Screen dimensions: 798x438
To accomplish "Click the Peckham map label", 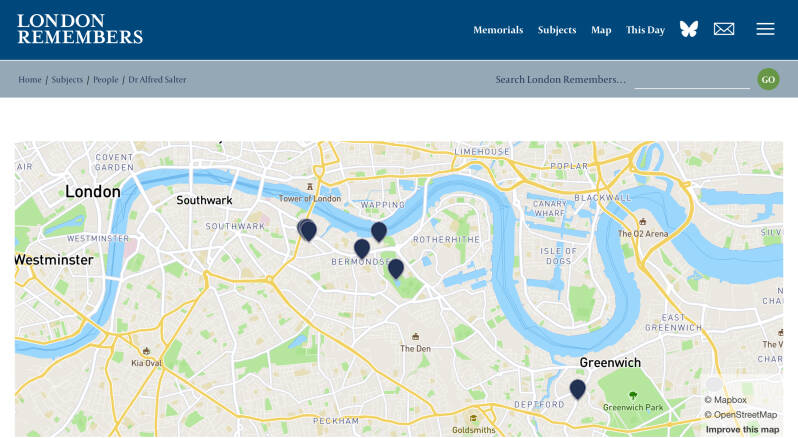I will point(336,421).
